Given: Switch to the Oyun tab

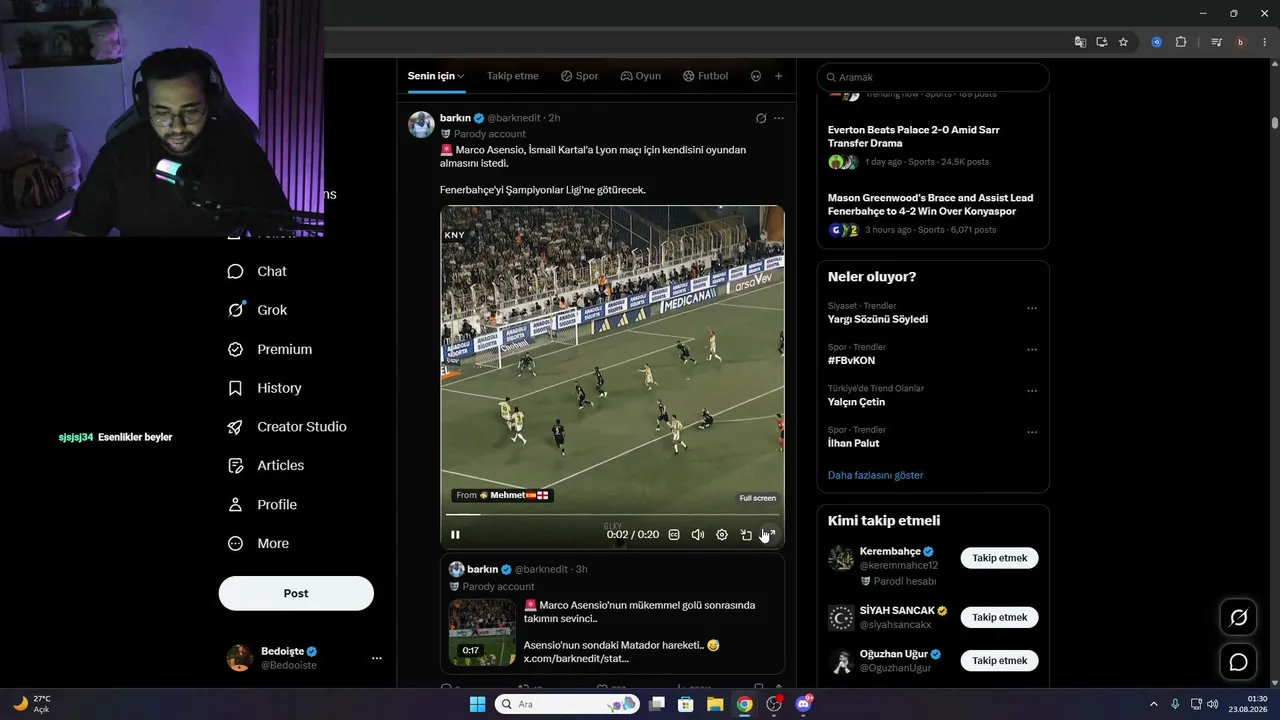Looking at the screenshot, I should [640, 76].
